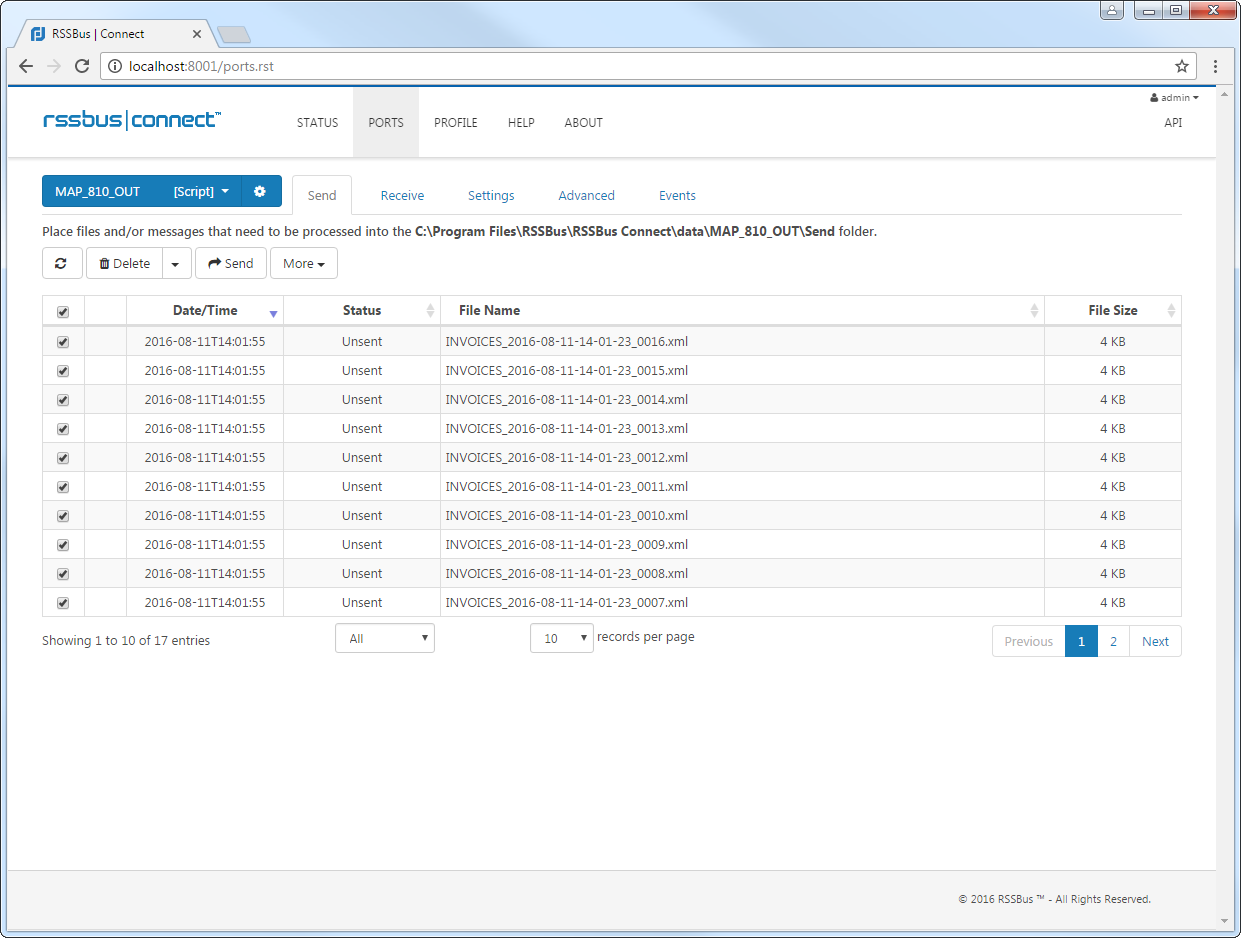Open new browser tab
Viewport: 1241px width, 938px height.
coord(233,35)
